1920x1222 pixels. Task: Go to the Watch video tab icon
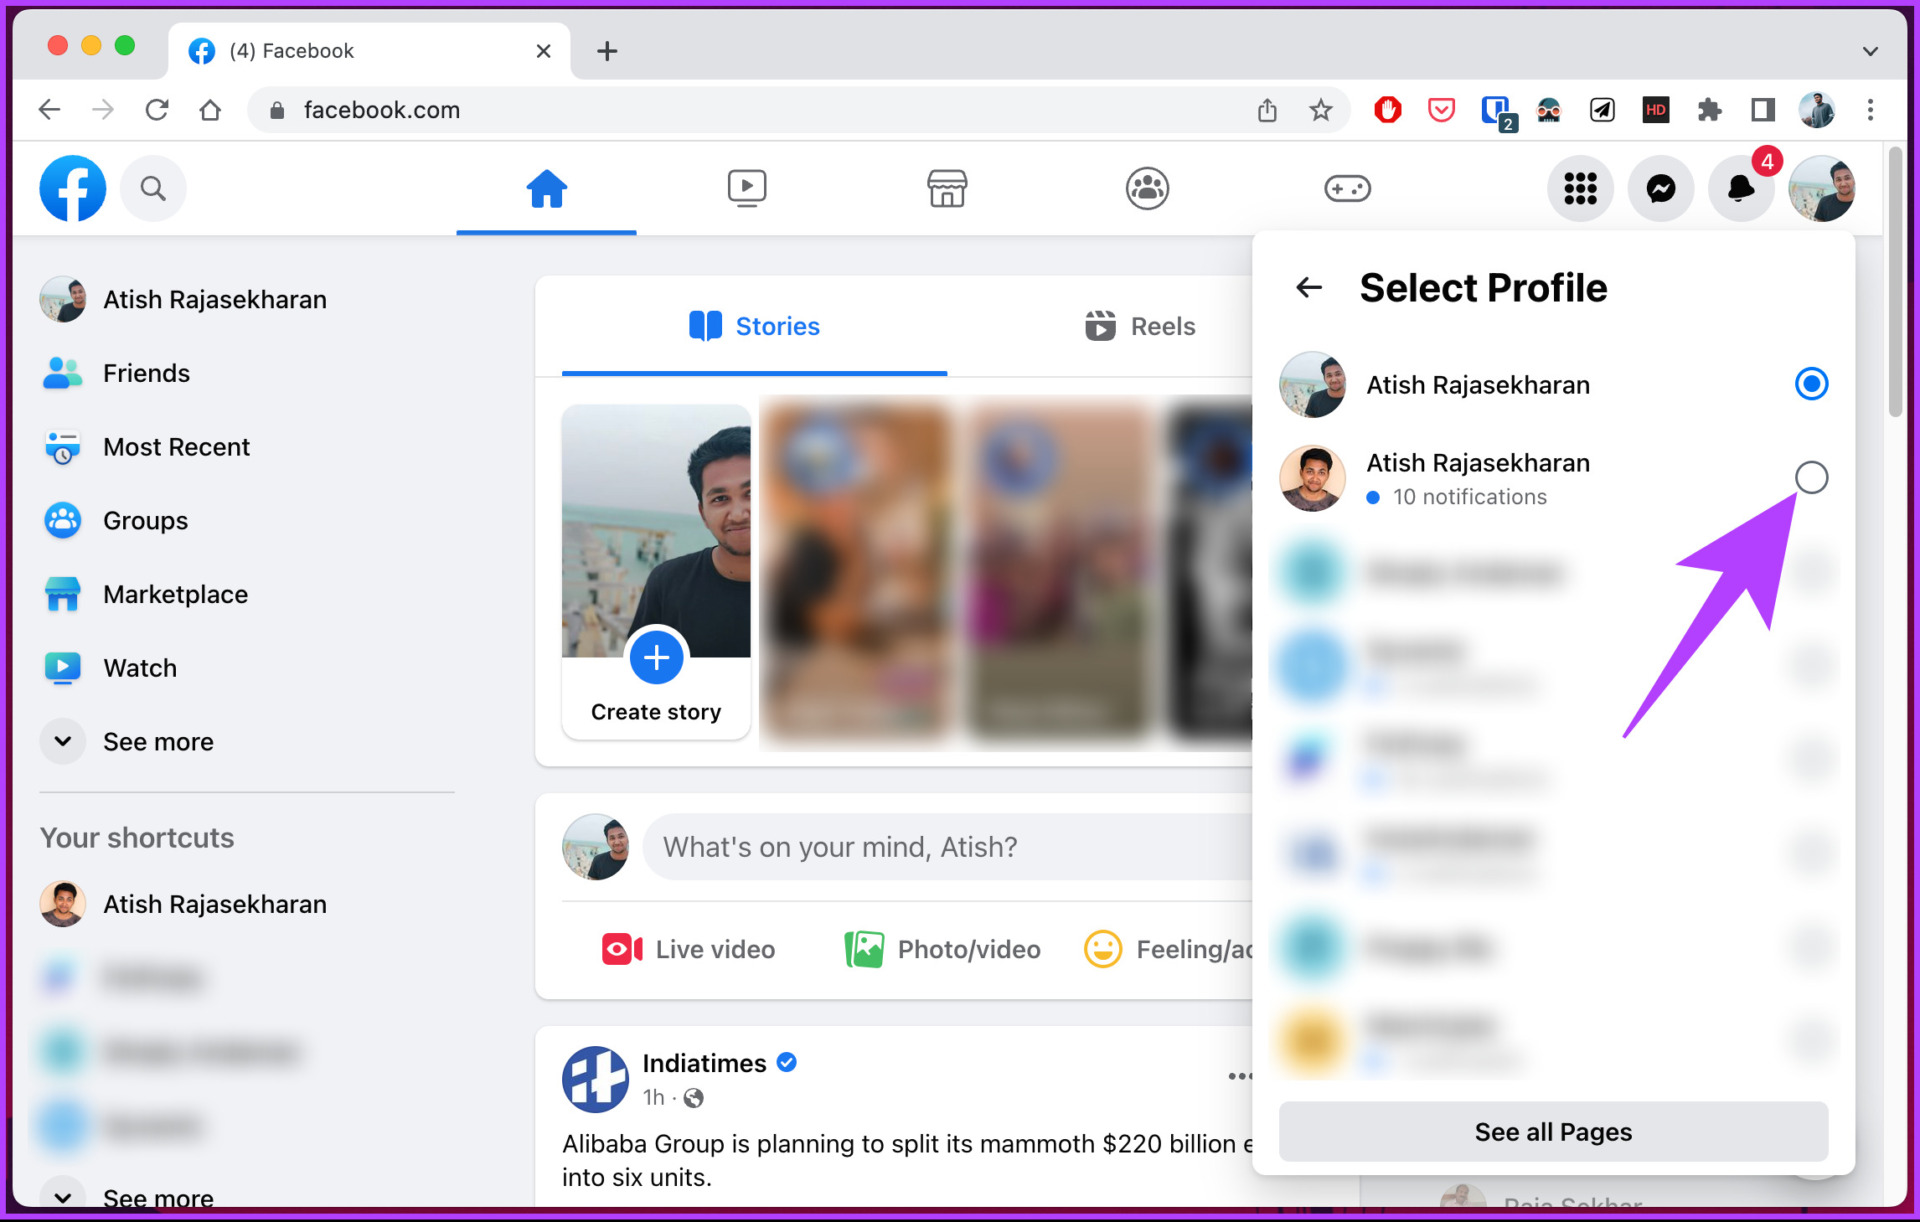(746, 188)
